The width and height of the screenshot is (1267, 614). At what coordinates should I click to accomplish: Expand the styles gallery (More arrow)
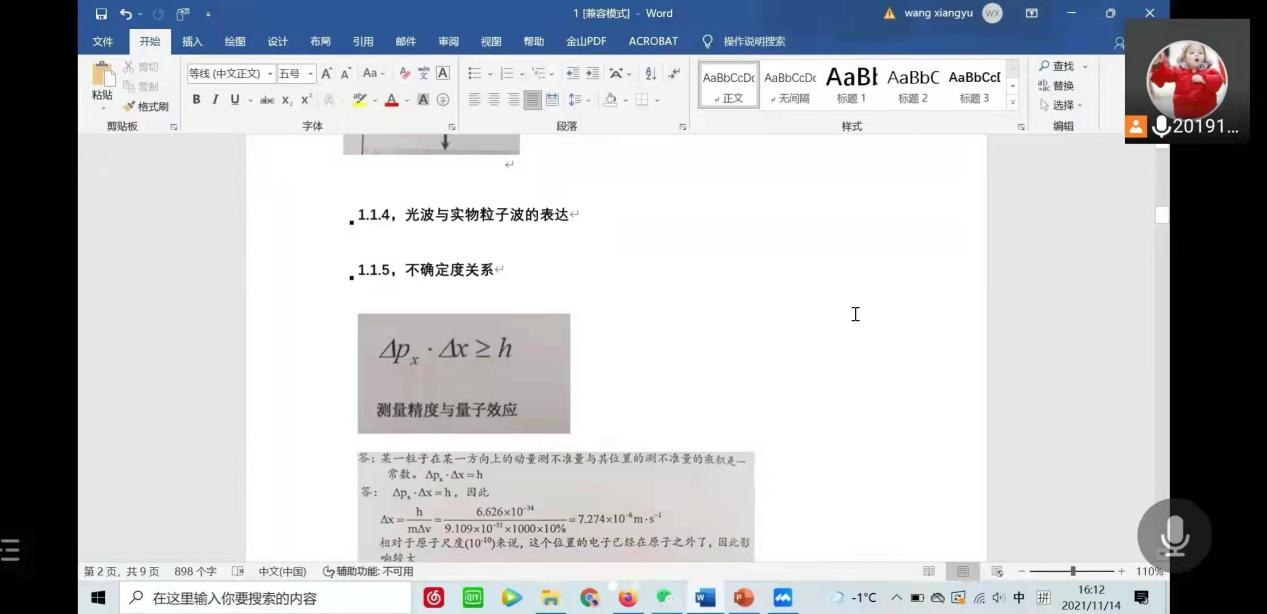pos(1012,103)
